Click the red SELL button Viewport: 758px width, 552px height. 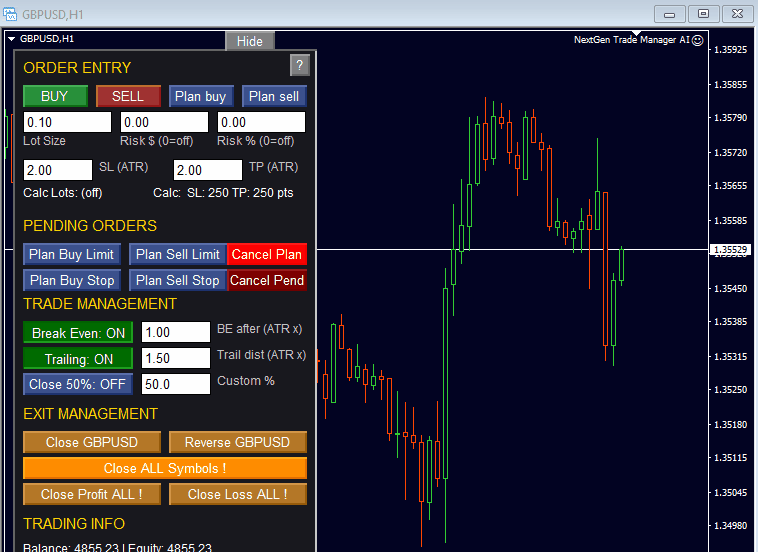coord(128,96)
